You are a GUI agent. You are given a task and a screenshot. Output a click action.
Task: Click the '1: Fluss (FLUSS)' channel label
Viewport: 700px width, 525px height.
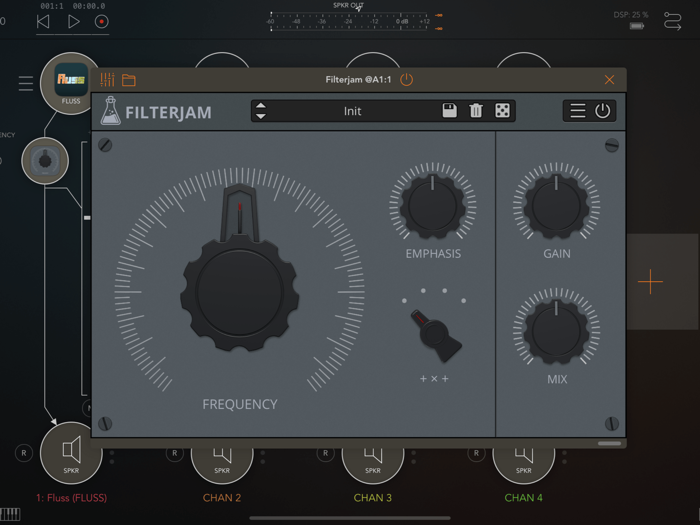(x=71, y=498)
